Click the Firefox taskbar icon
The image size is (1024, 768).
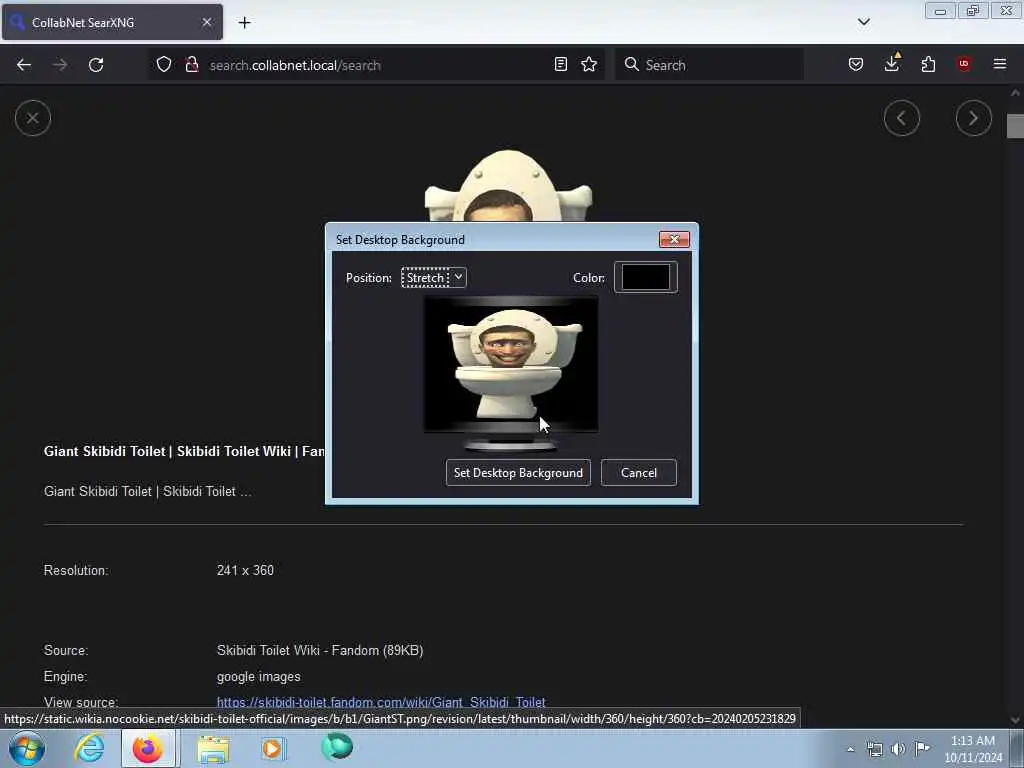point(148,748)
